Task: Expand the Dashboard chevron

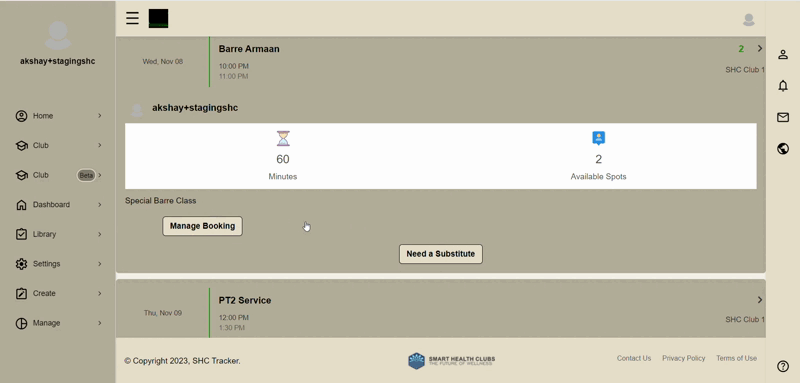Action: point(99,205)
